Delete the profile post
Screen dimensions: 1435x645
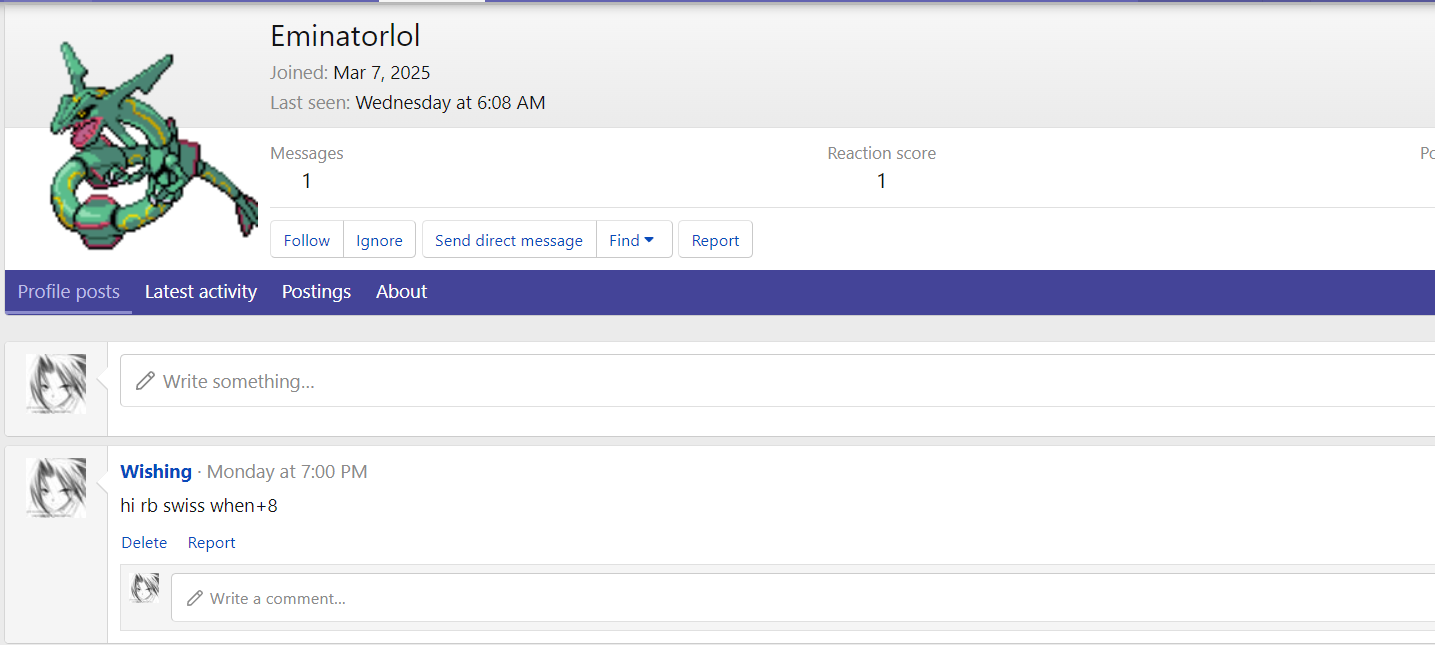point(144,543)
